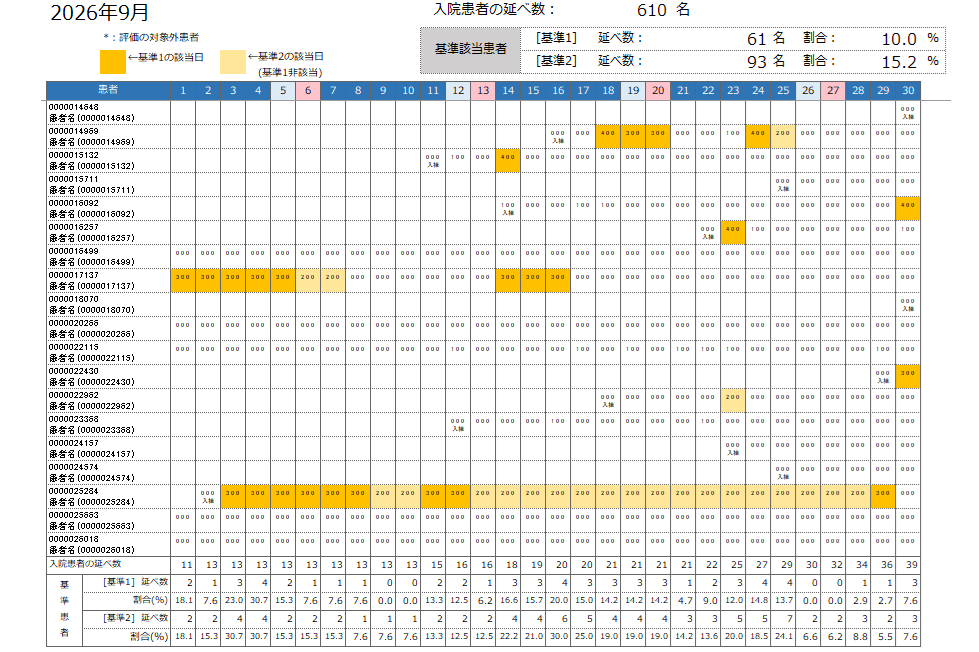Select the light blue day 26 header

(808, 90)
